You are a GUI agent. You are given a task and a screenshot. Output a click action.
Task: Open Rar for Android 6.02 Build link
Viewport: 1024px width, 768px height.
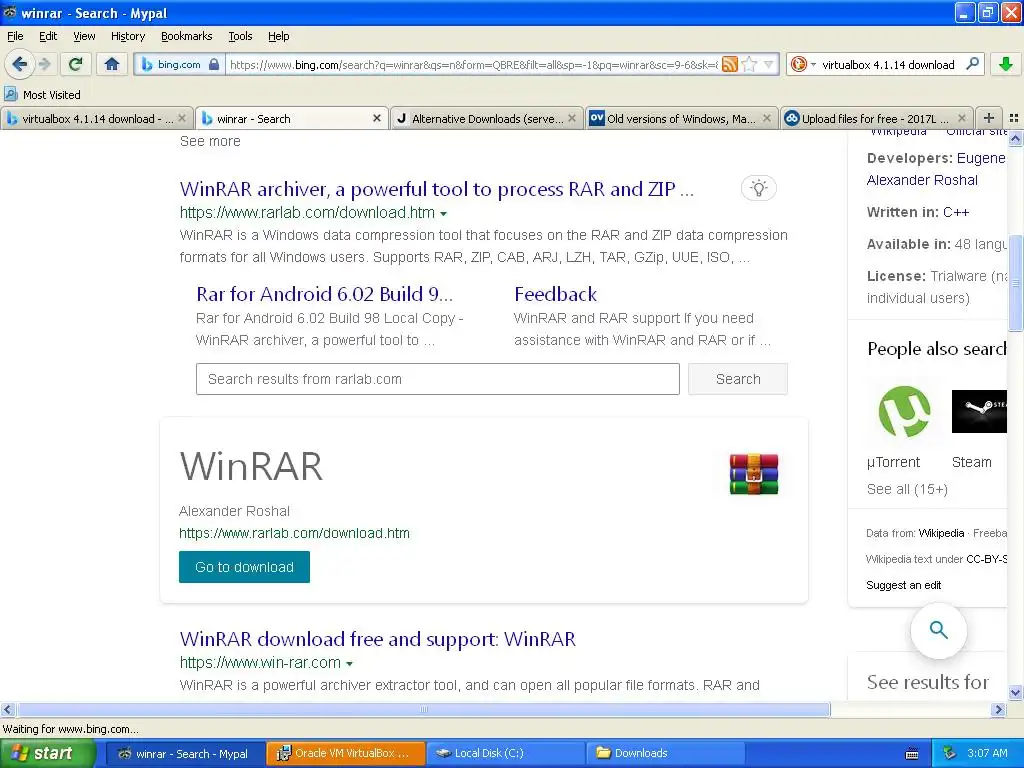click(324, 294)
